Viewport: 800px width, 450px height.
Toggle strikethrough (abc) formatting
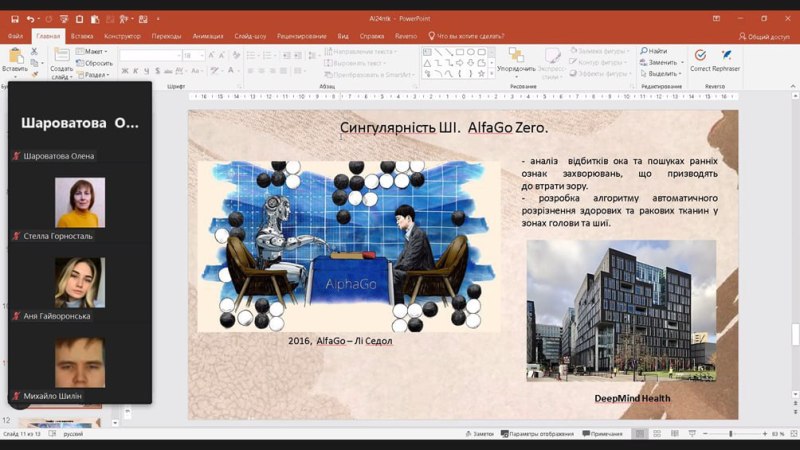pyautogui.click(x=168, y=71)
